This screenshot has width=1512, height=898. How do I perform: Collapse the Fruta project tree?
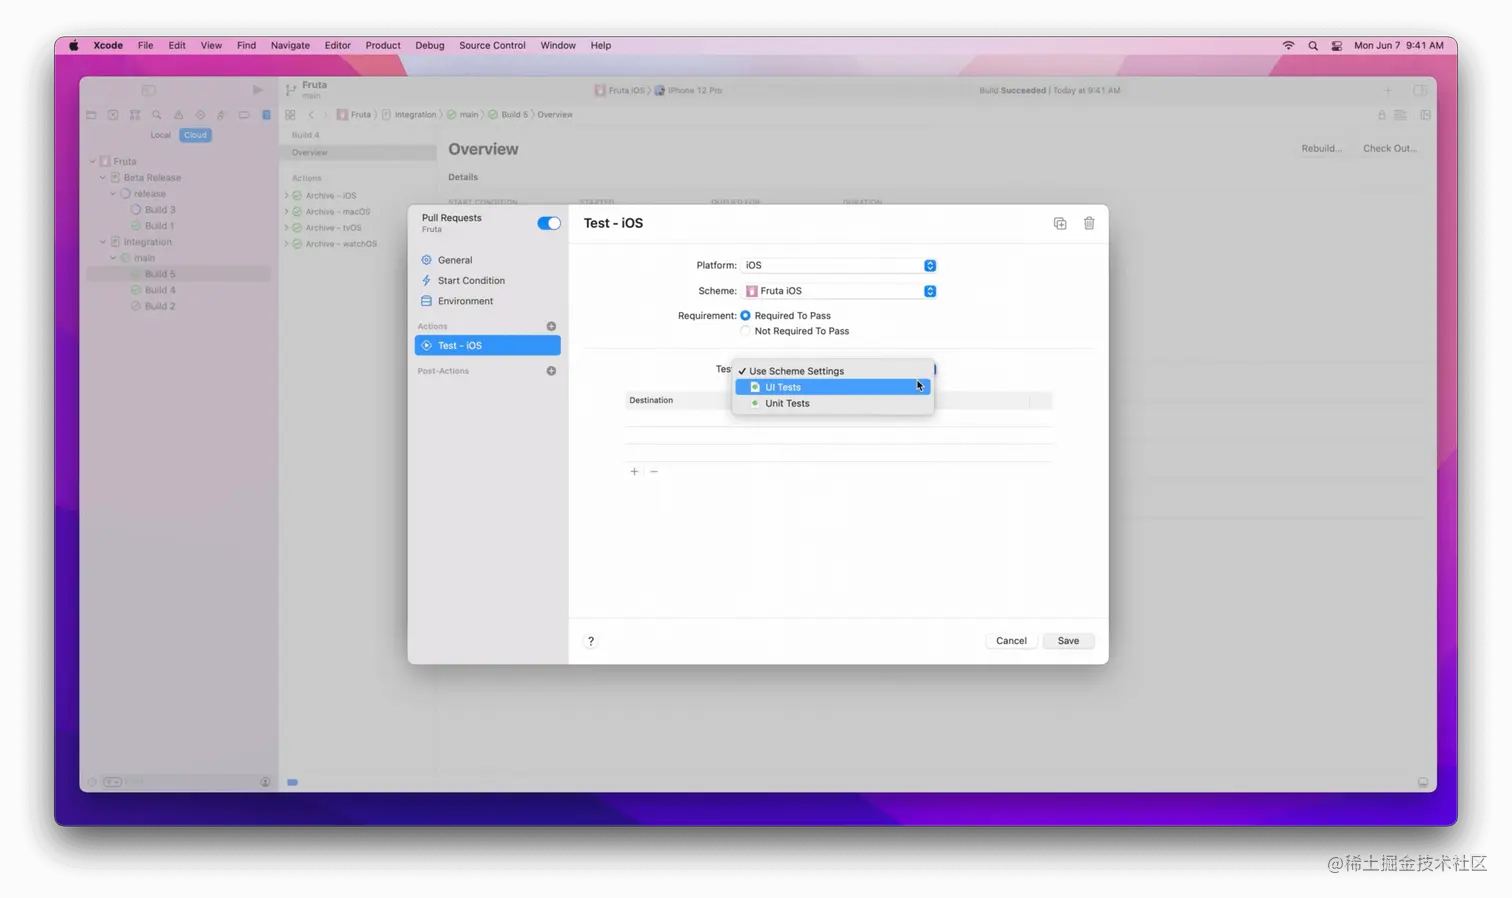[x=92, y=161]
